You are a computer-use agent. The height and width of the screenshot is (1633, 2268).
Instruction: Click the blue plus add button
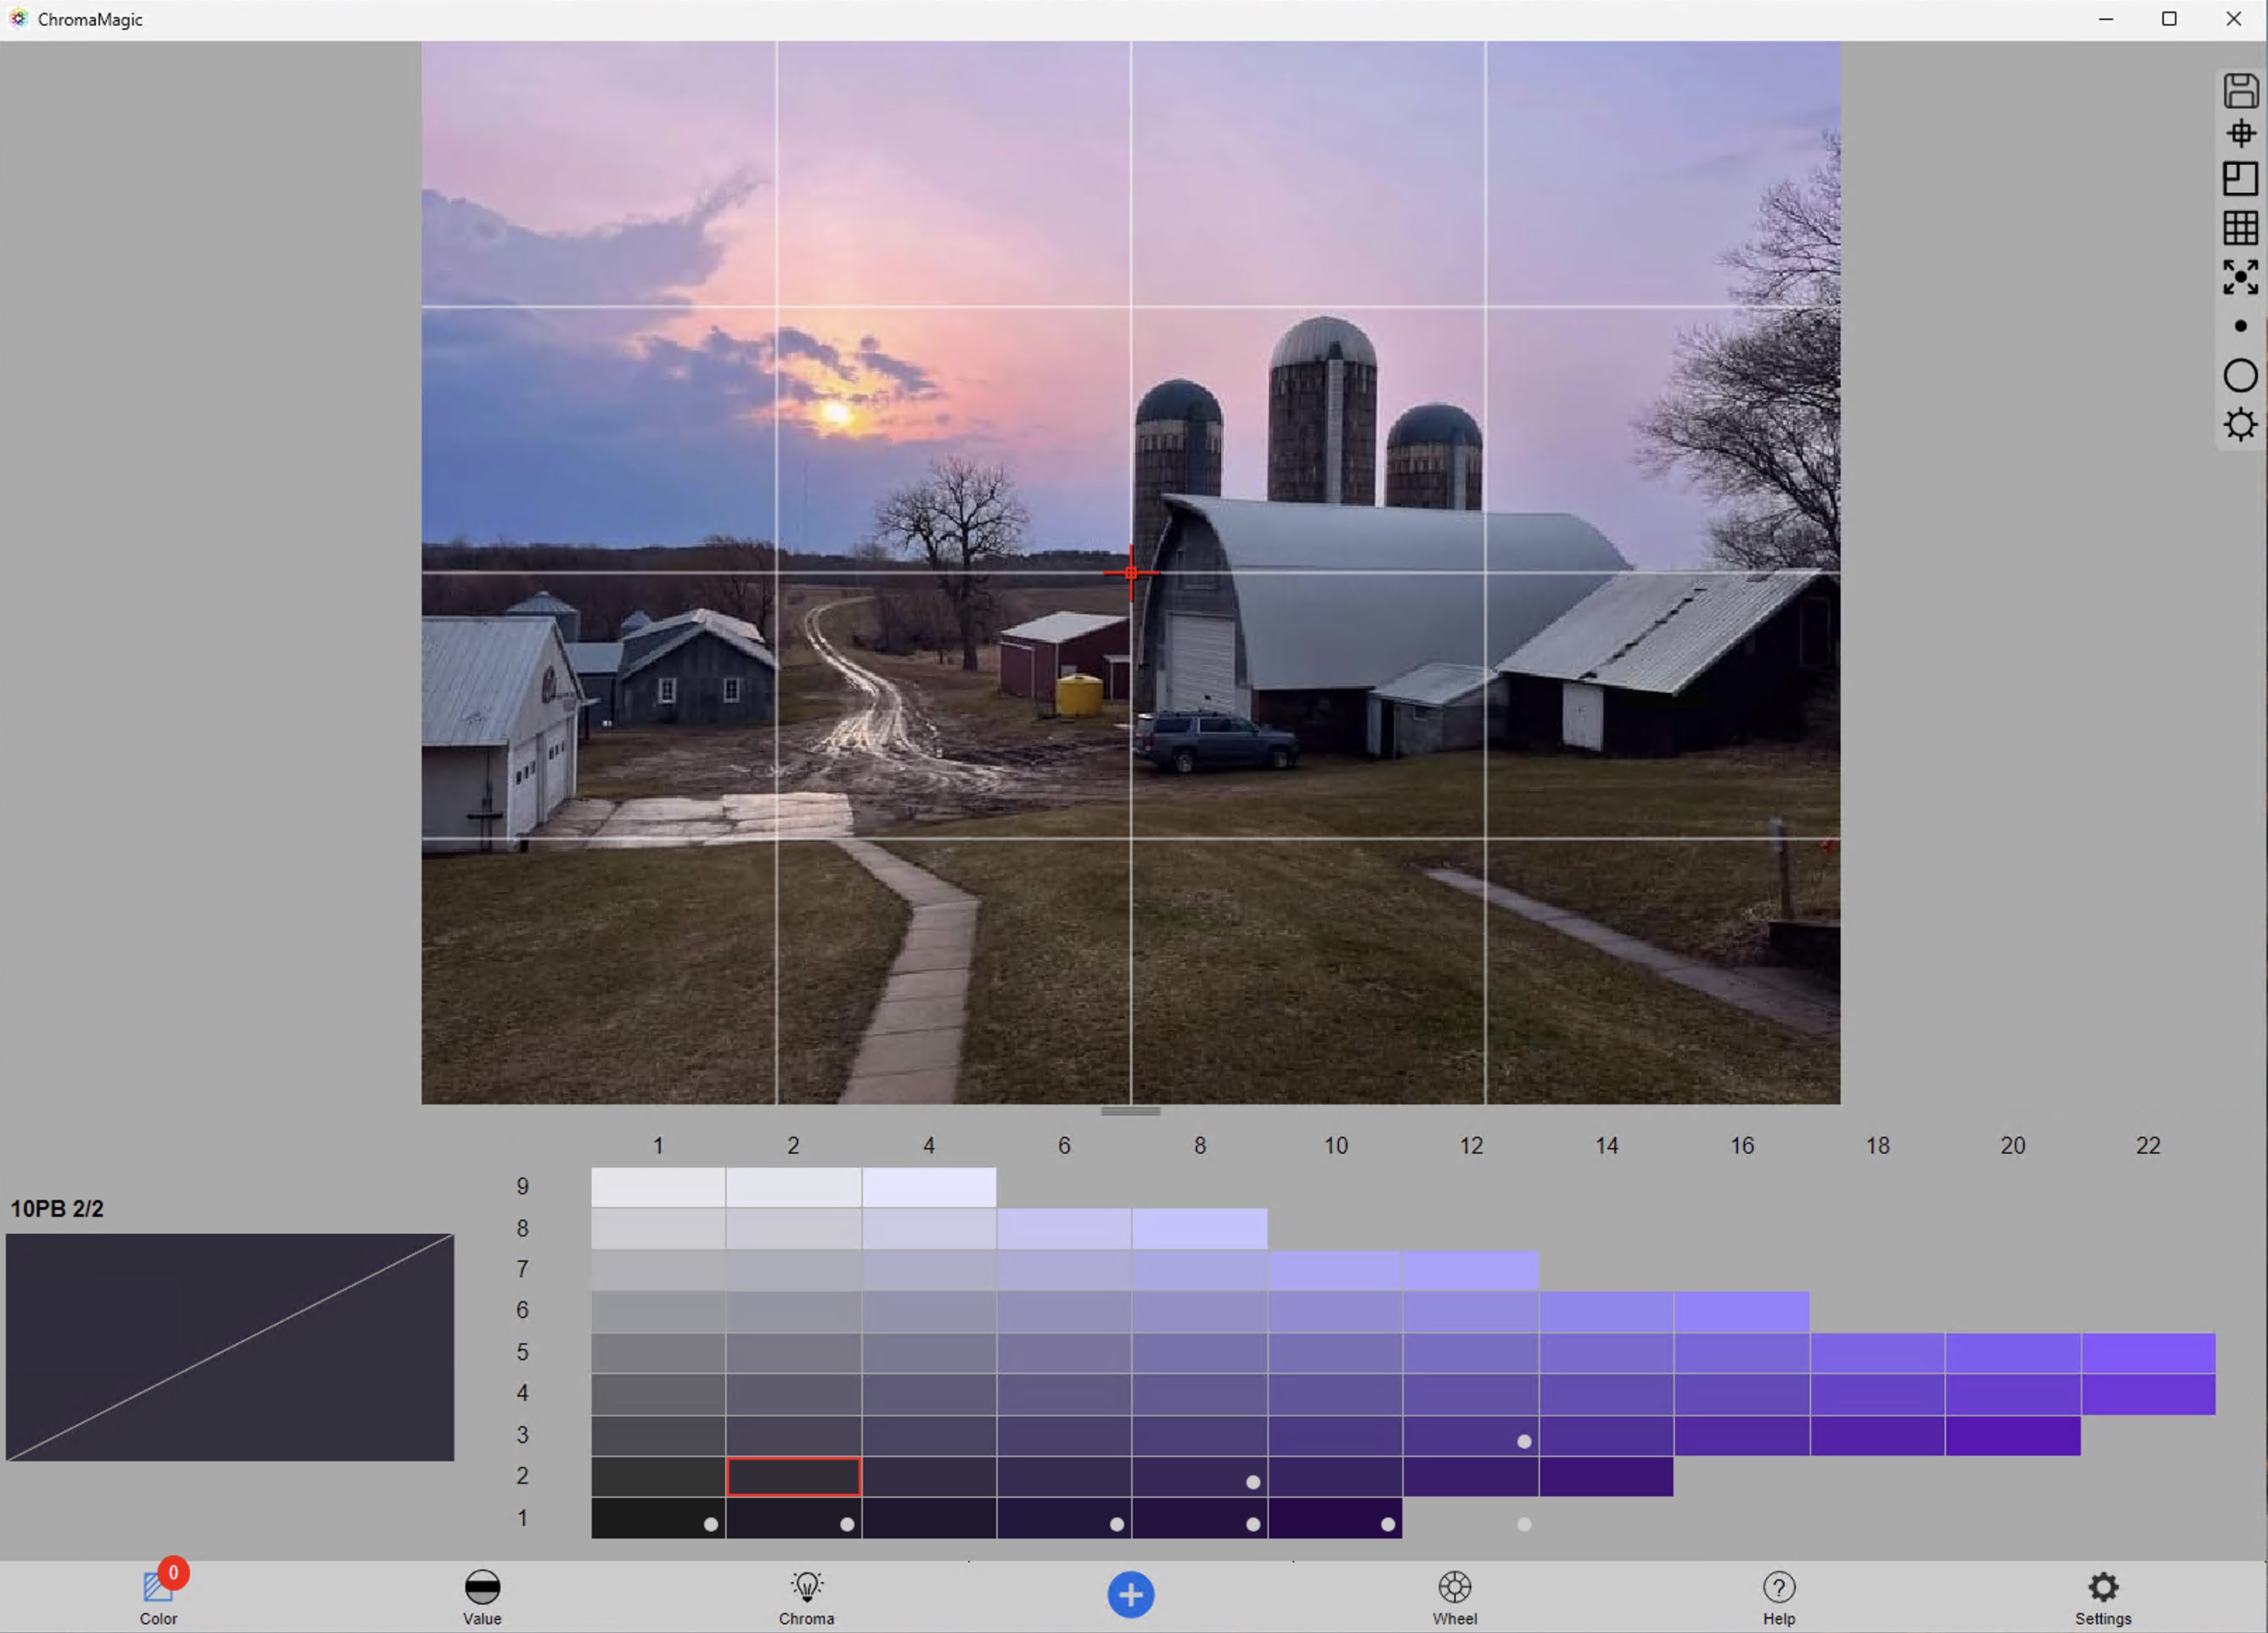pyautogui.click(x=1131, y=1594)
